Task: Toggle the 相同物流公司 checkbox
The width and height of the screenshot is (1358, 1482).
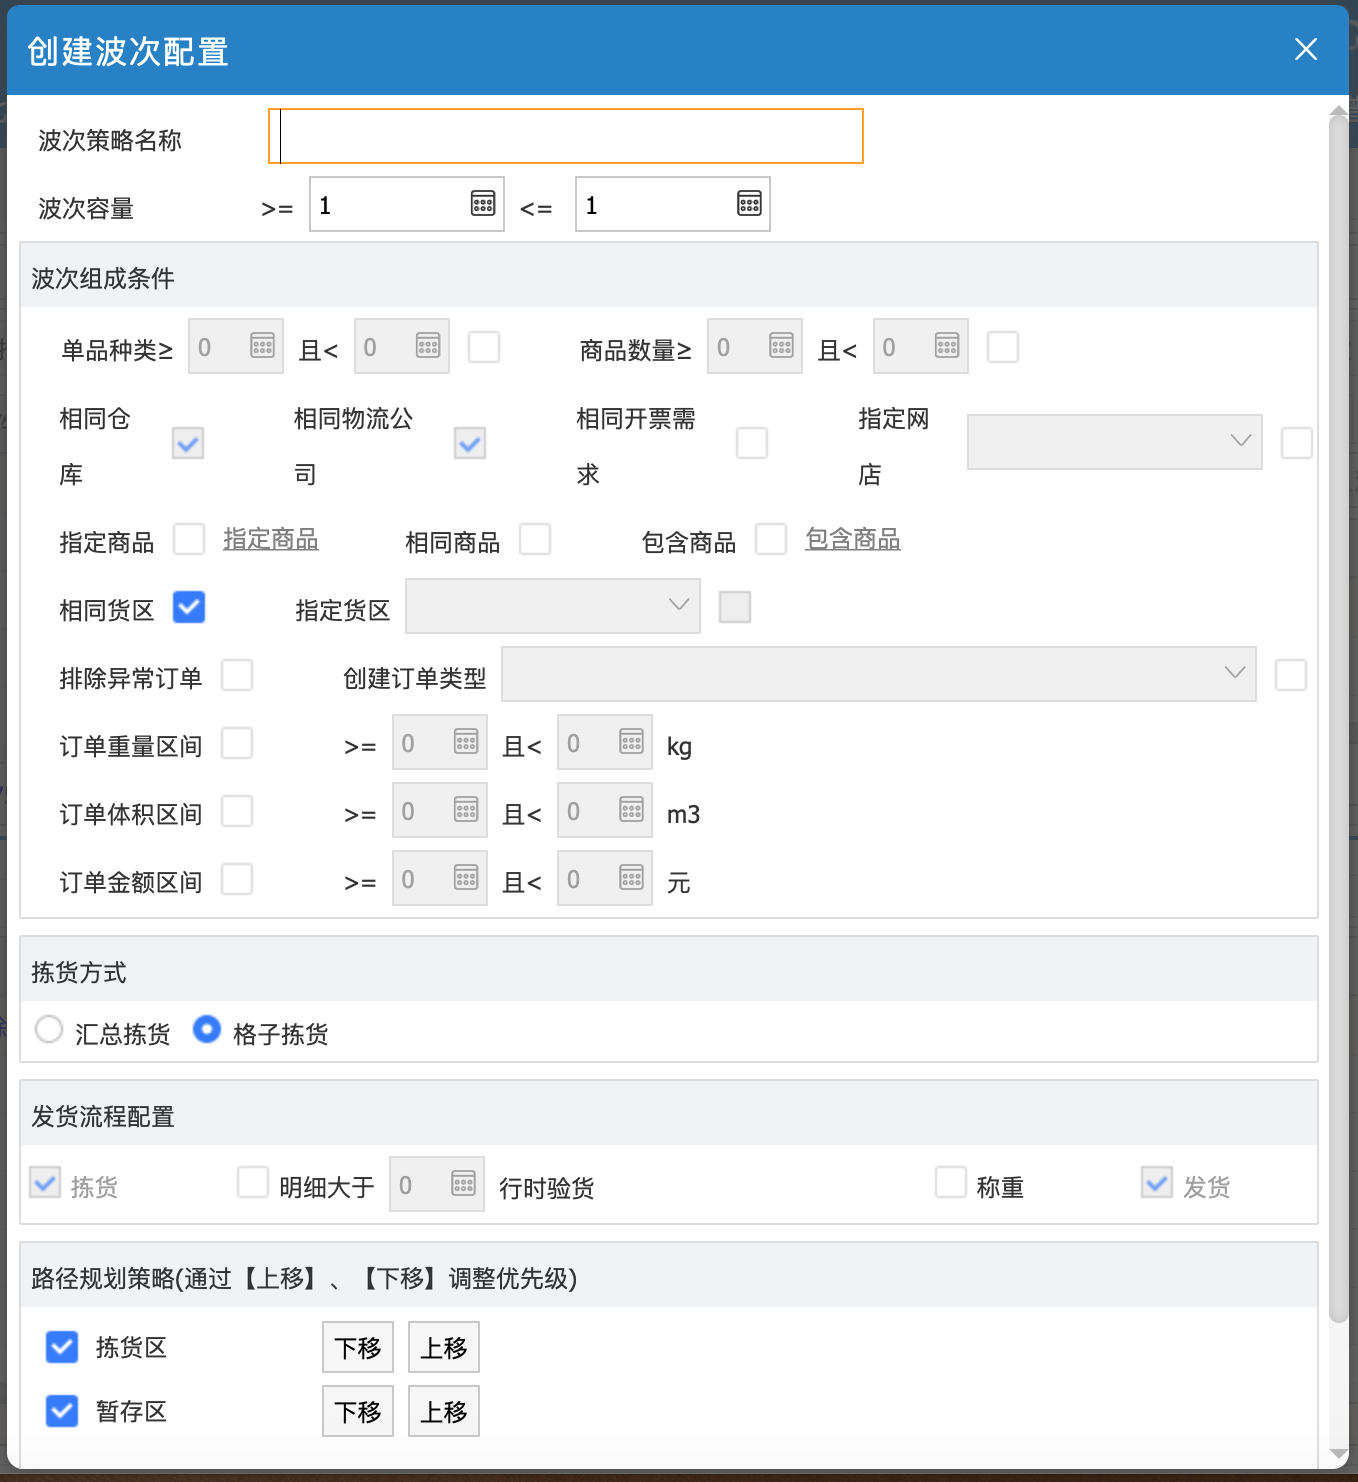Action: coord(470,443)
